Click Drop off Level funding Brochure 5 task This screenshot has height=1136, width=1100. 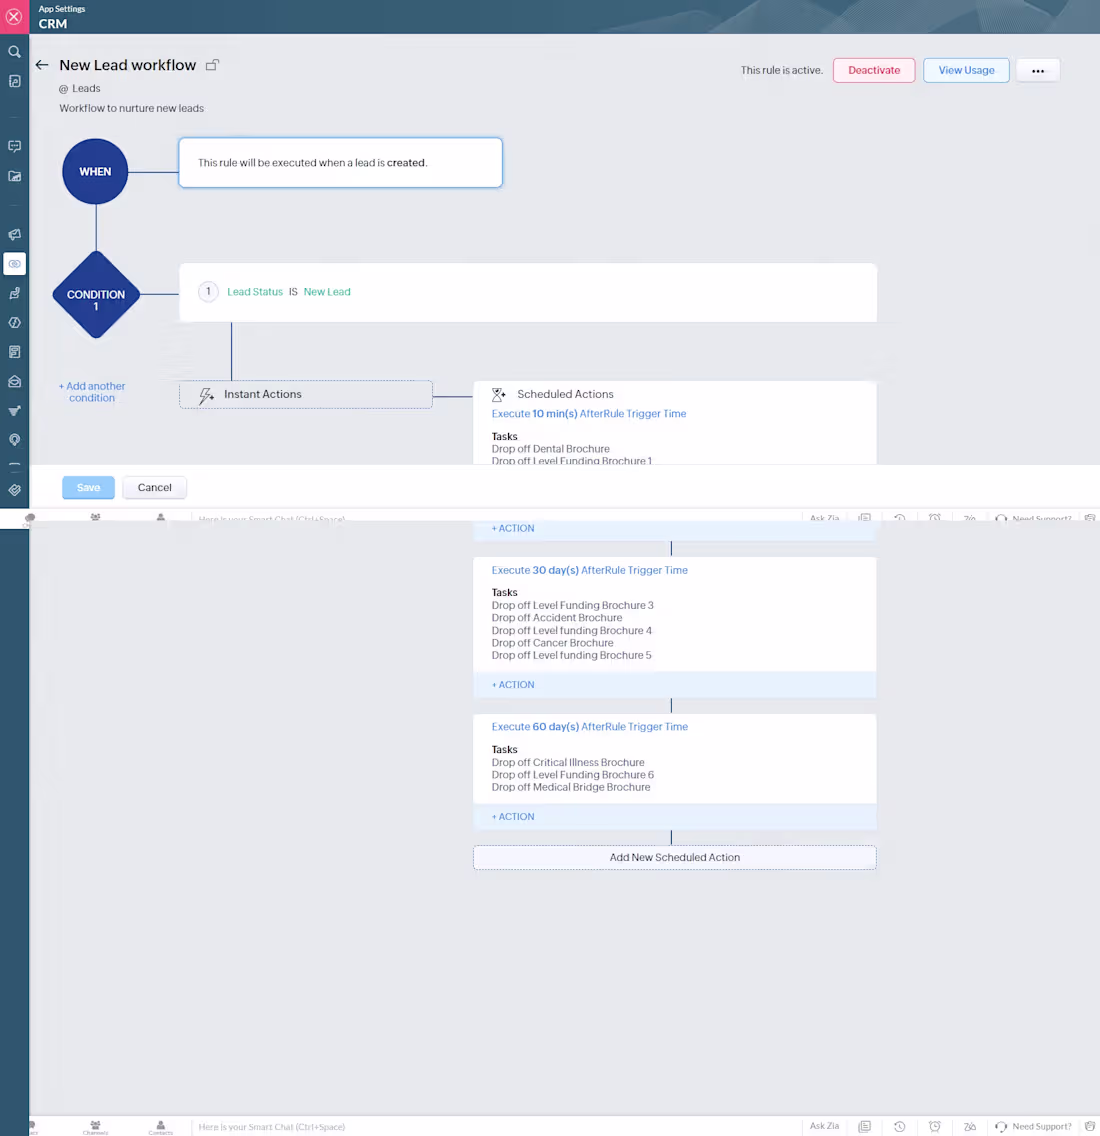(571, 656)
